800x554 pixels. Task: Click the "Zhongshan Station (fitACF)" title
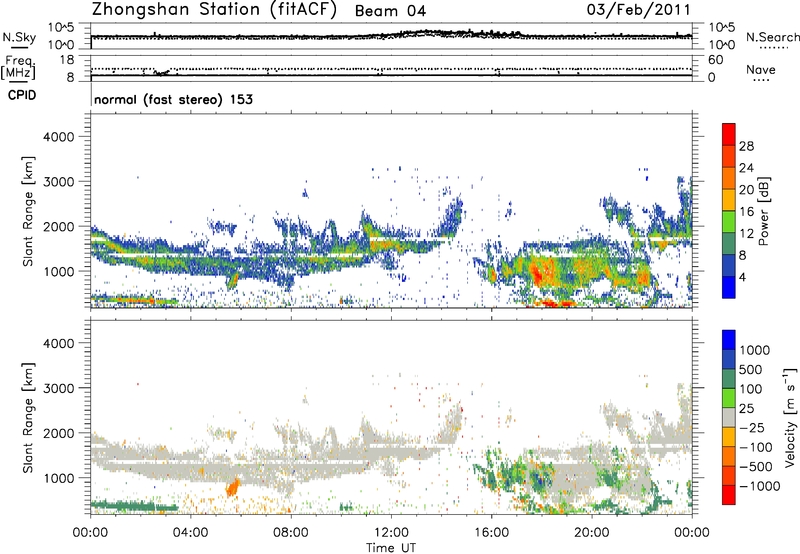click(214, 9)
